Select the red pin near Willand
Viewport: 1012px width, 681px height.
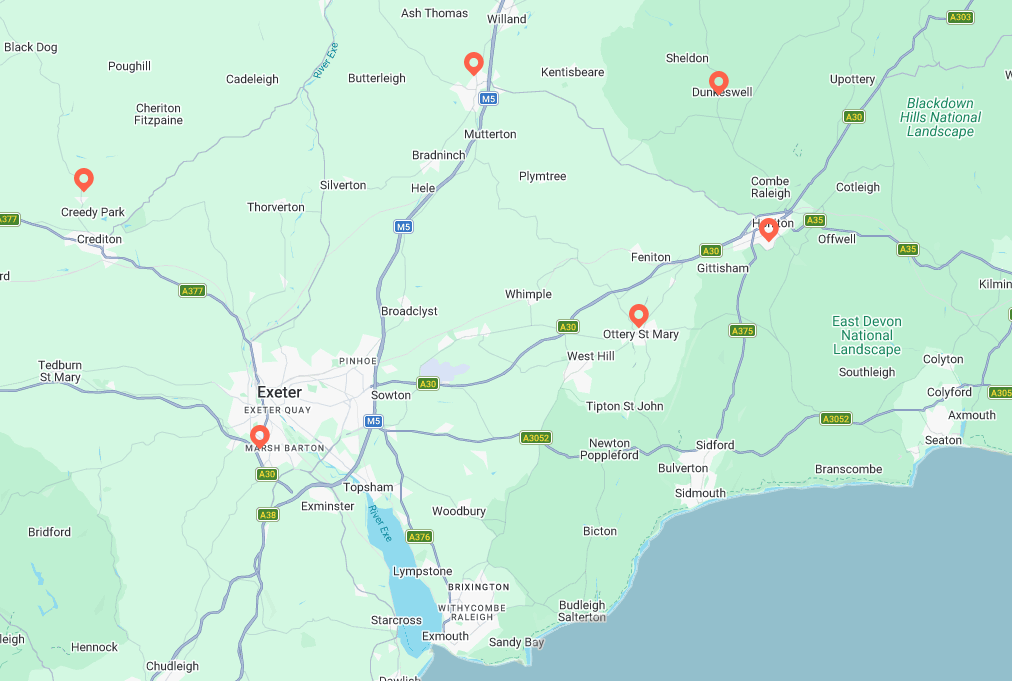474,63
